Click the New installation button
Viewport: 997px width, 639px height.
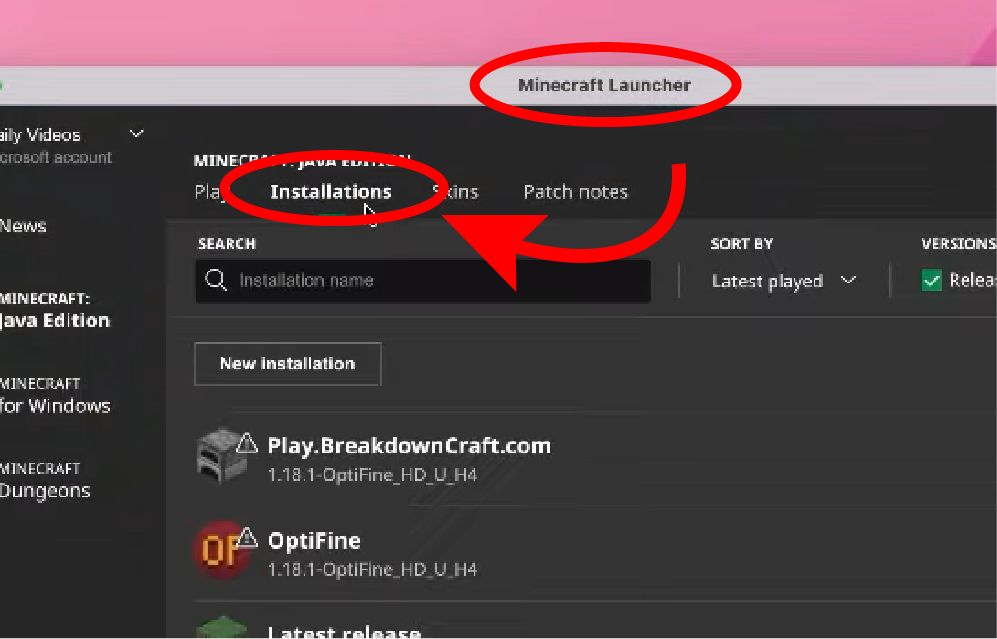(x=287, y=364)
